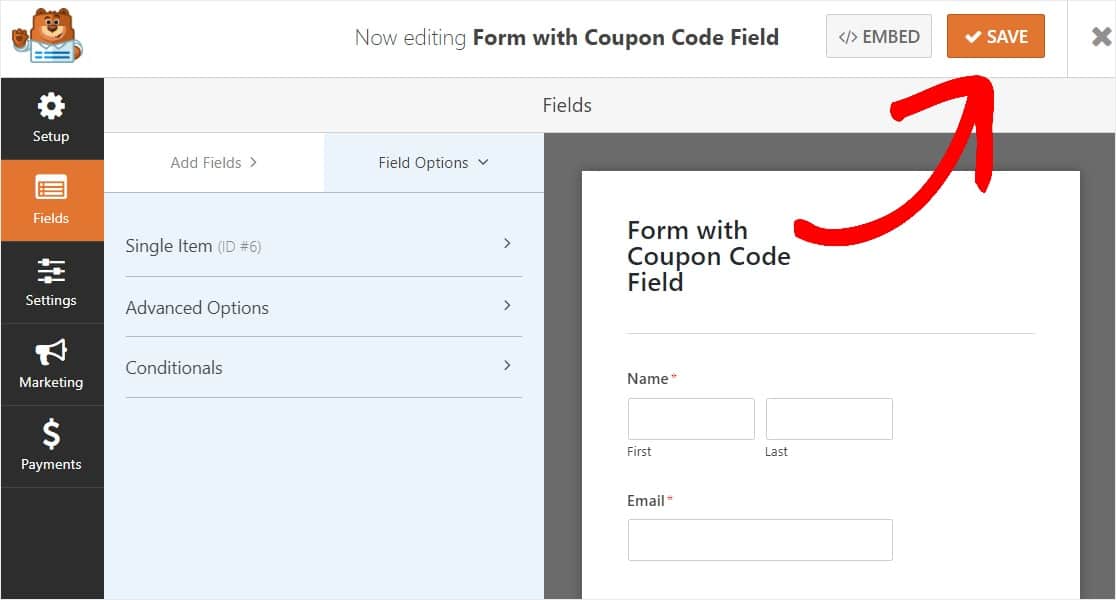Click the checkmark on Save button
The width and height of the screenshot is (1116, 600).
973,37
